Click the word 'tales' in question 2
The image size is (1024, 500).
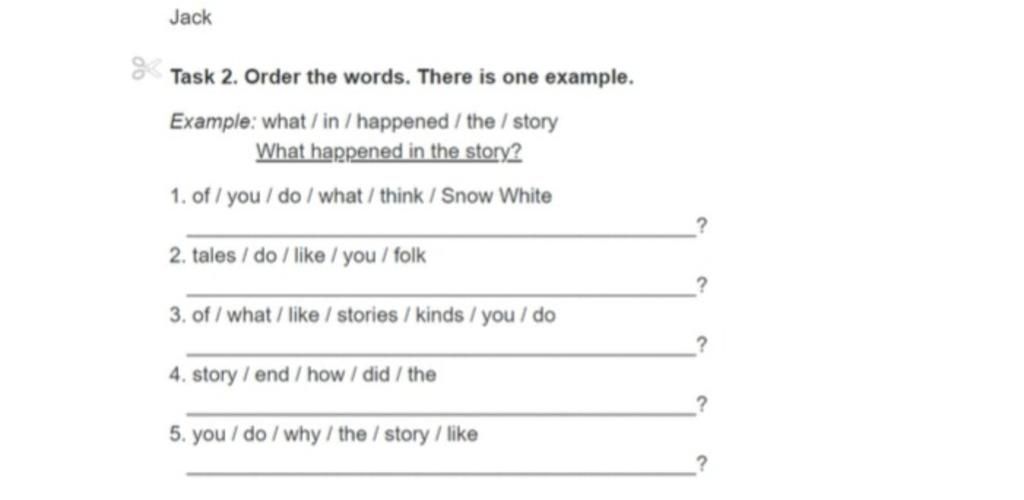pos(214,255)
